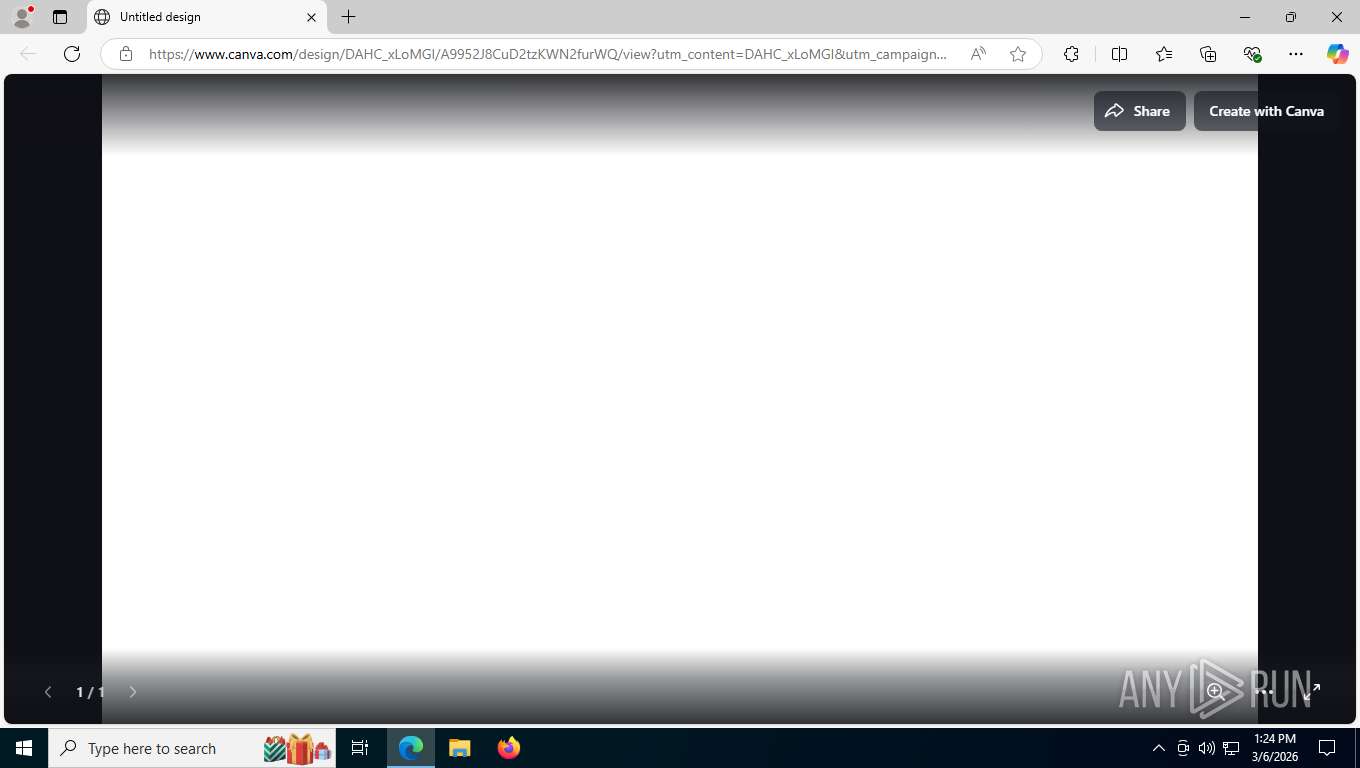Go to previous design page
This screenshot has width=1360, height=768.
tap(48, 692)
